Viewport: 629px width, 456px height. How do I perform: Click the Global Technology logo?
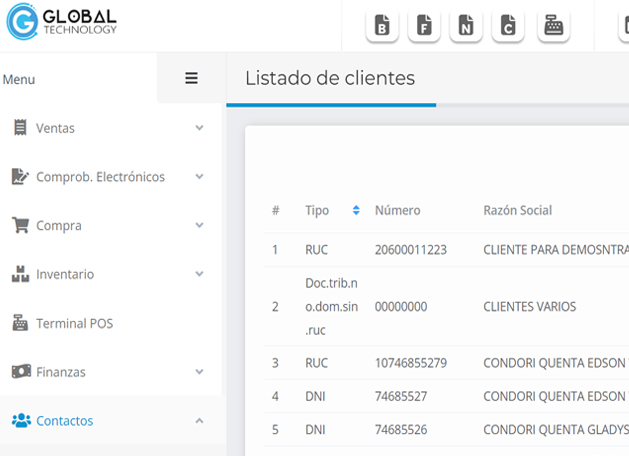(61, 22)
